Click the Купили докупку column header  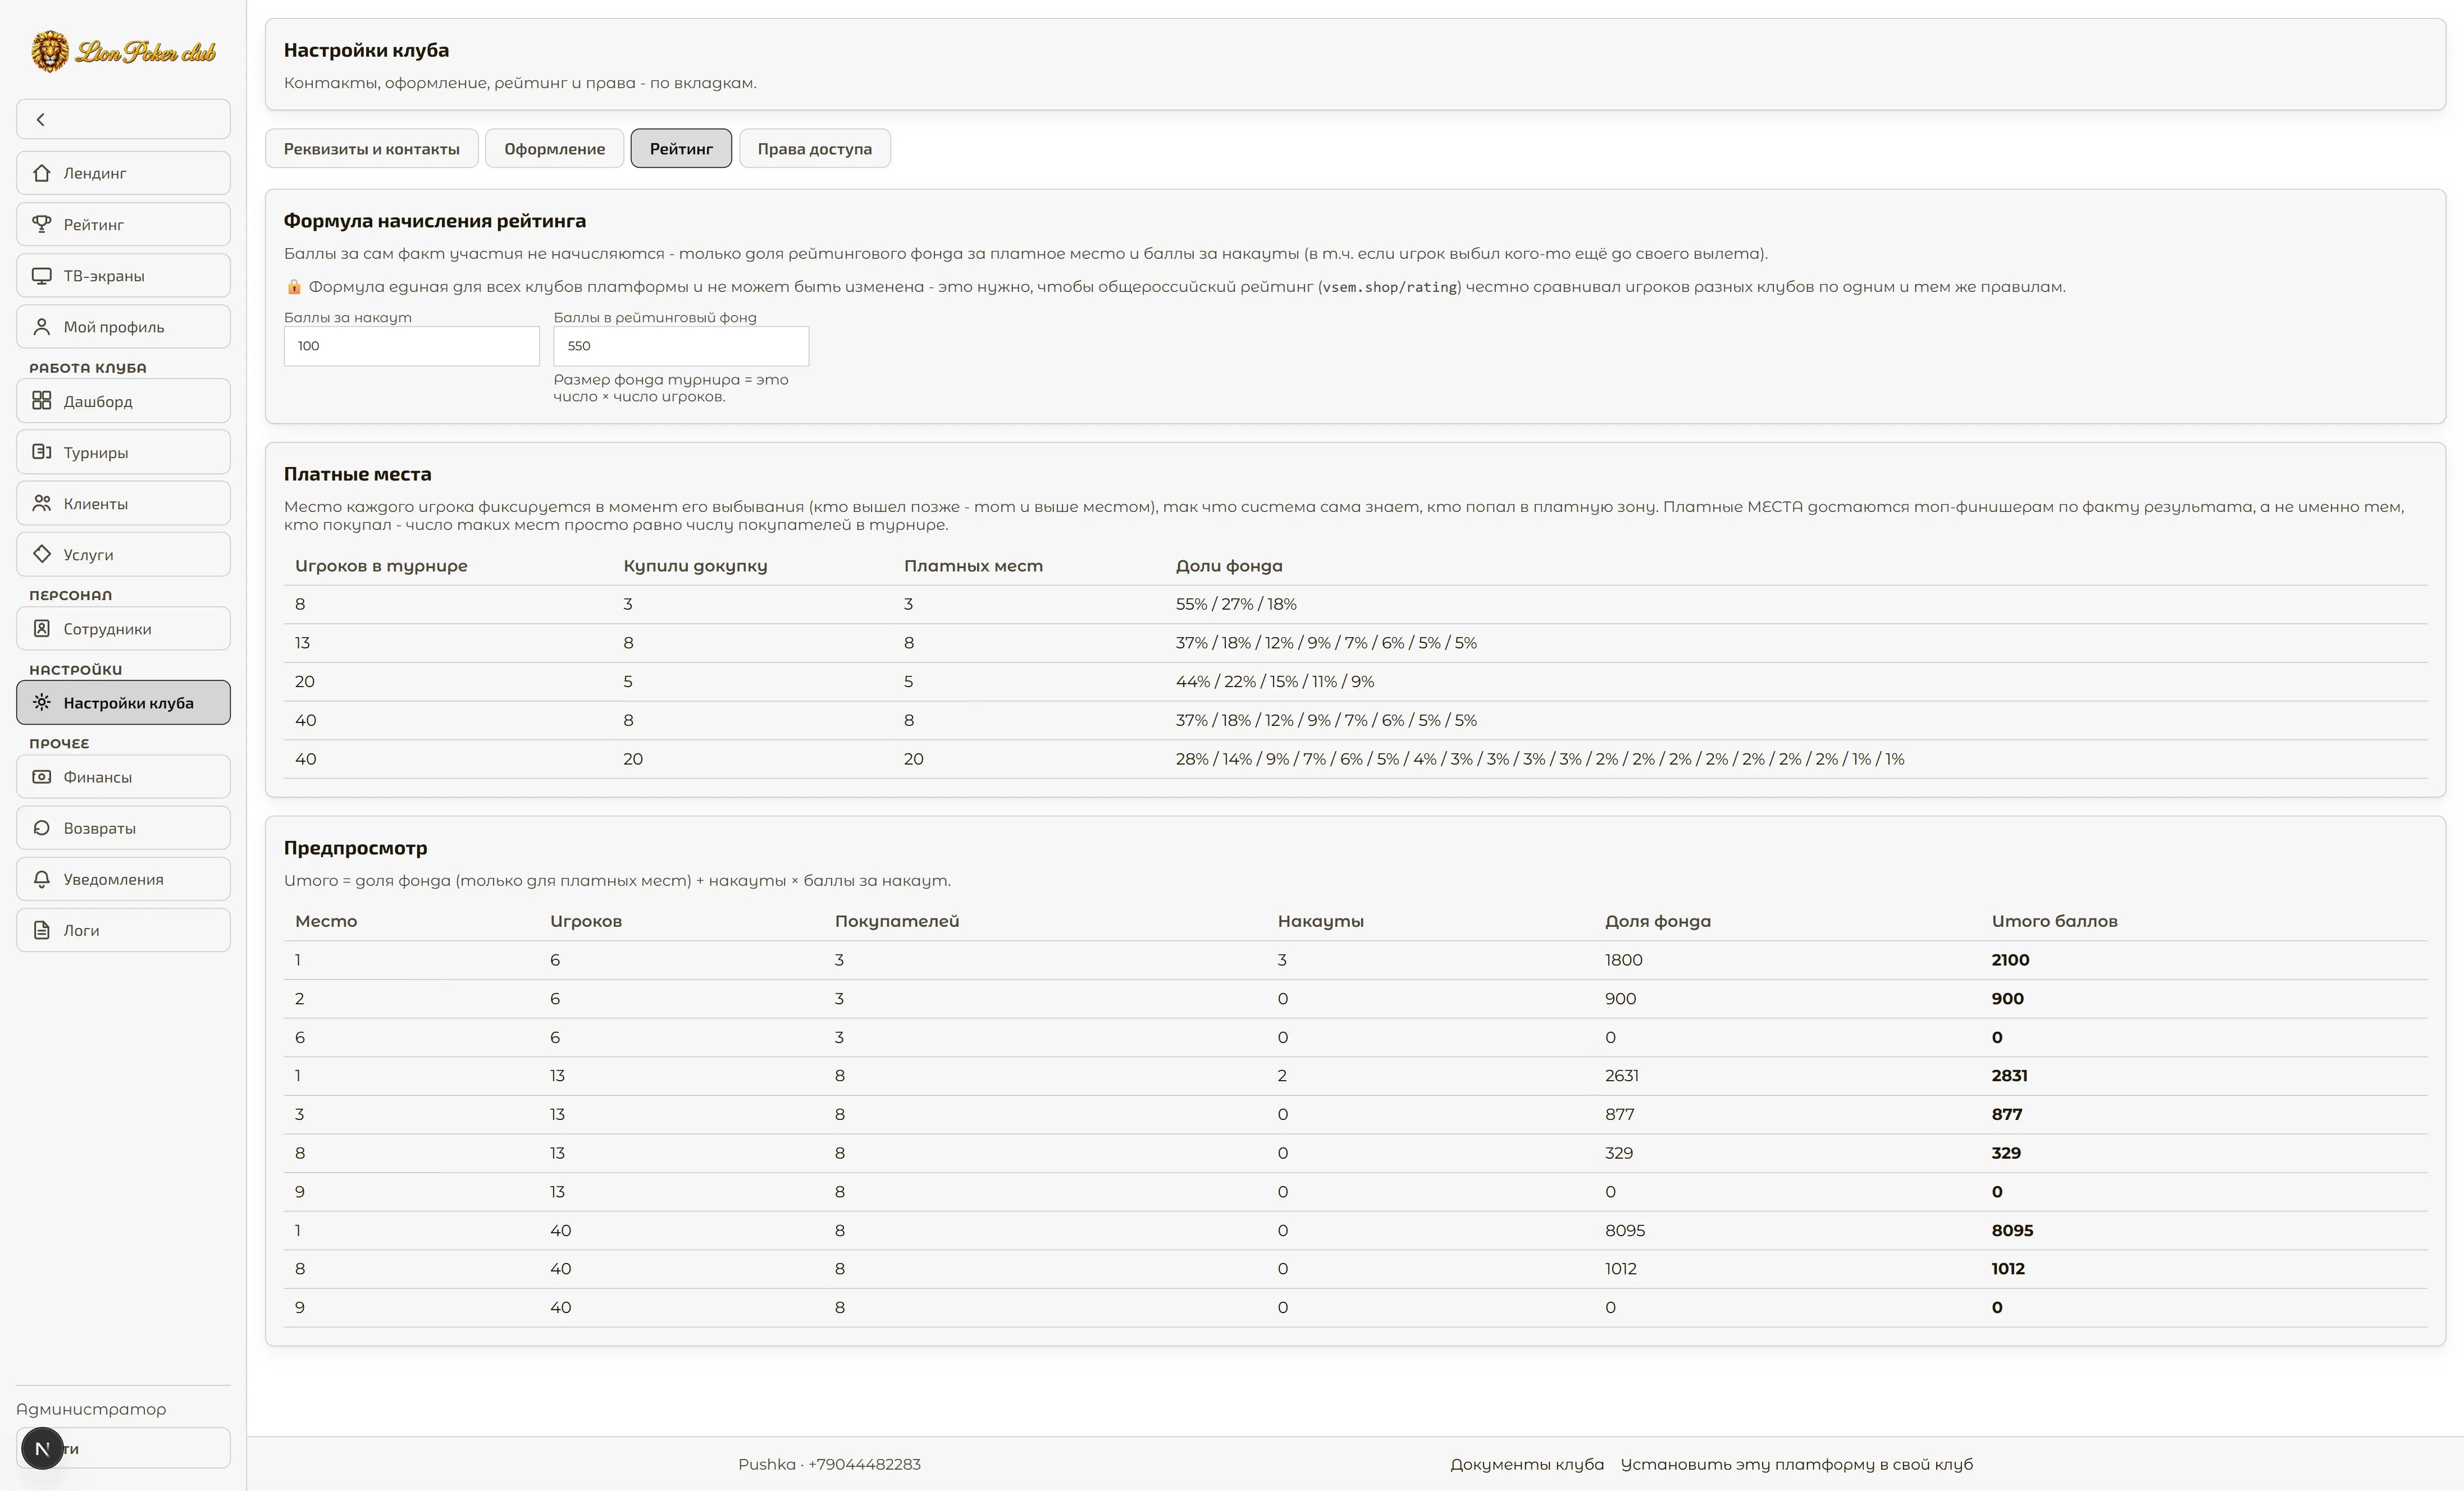695,566
